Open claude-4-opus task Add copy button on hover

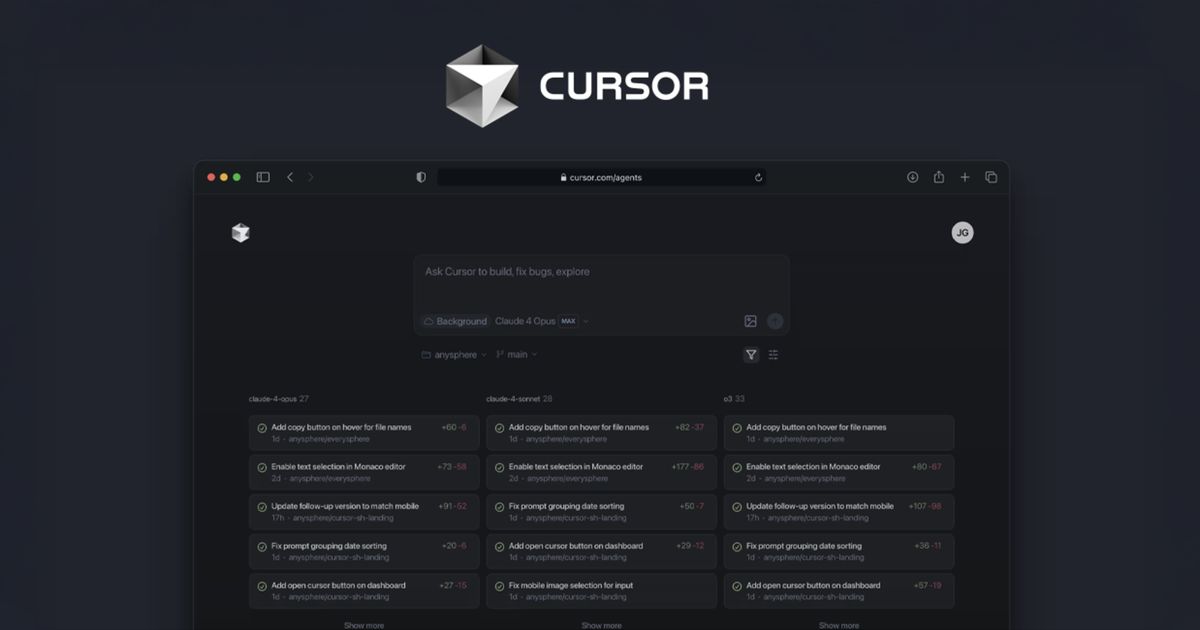point(364,433)
